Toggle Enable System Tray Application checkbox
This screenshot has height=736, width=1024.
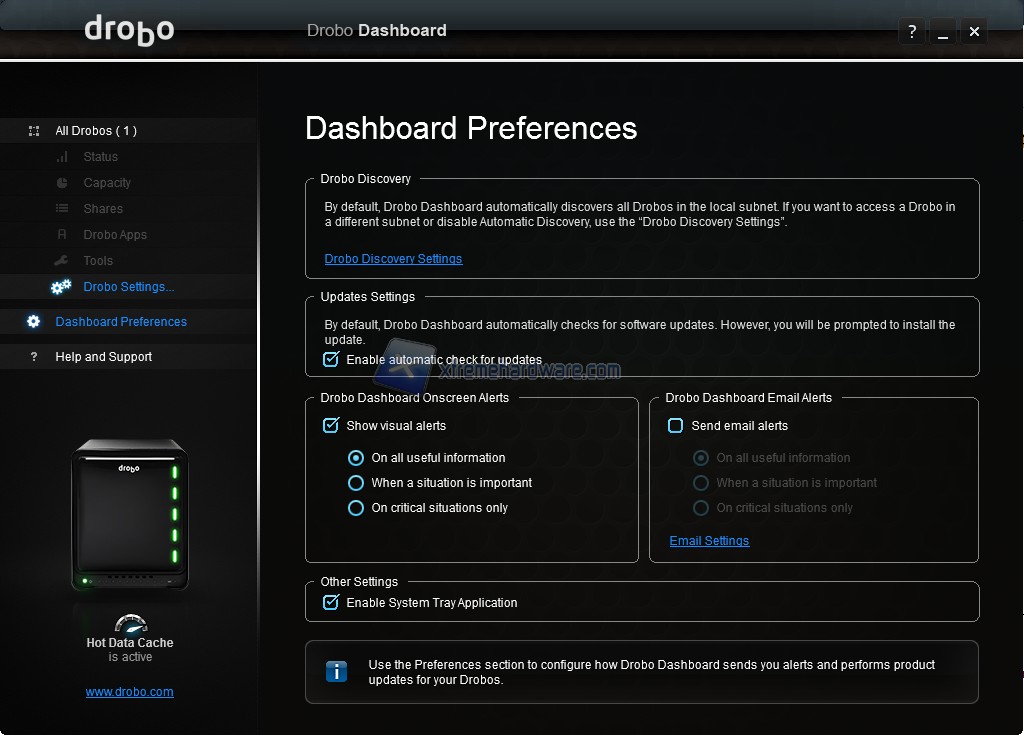[x=331, y=602]
